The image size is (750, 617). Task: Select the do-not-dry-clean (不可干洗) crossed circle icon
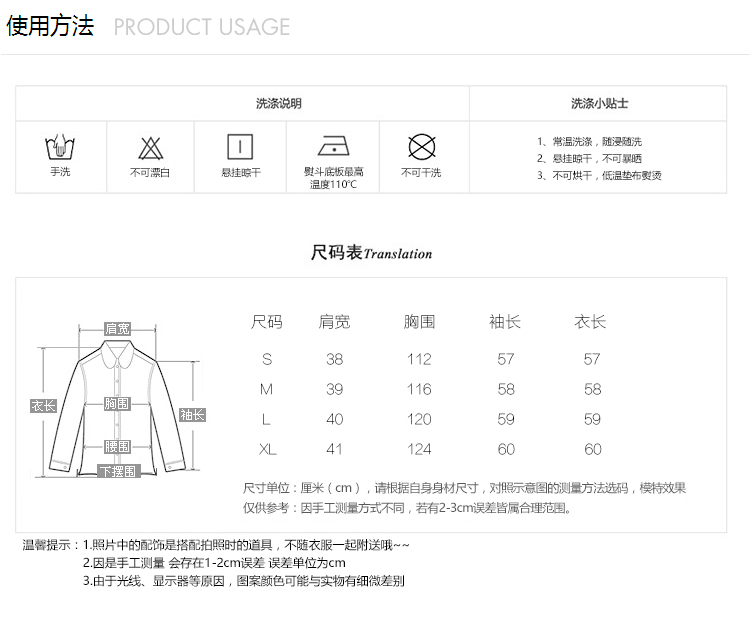pos(421,148)
